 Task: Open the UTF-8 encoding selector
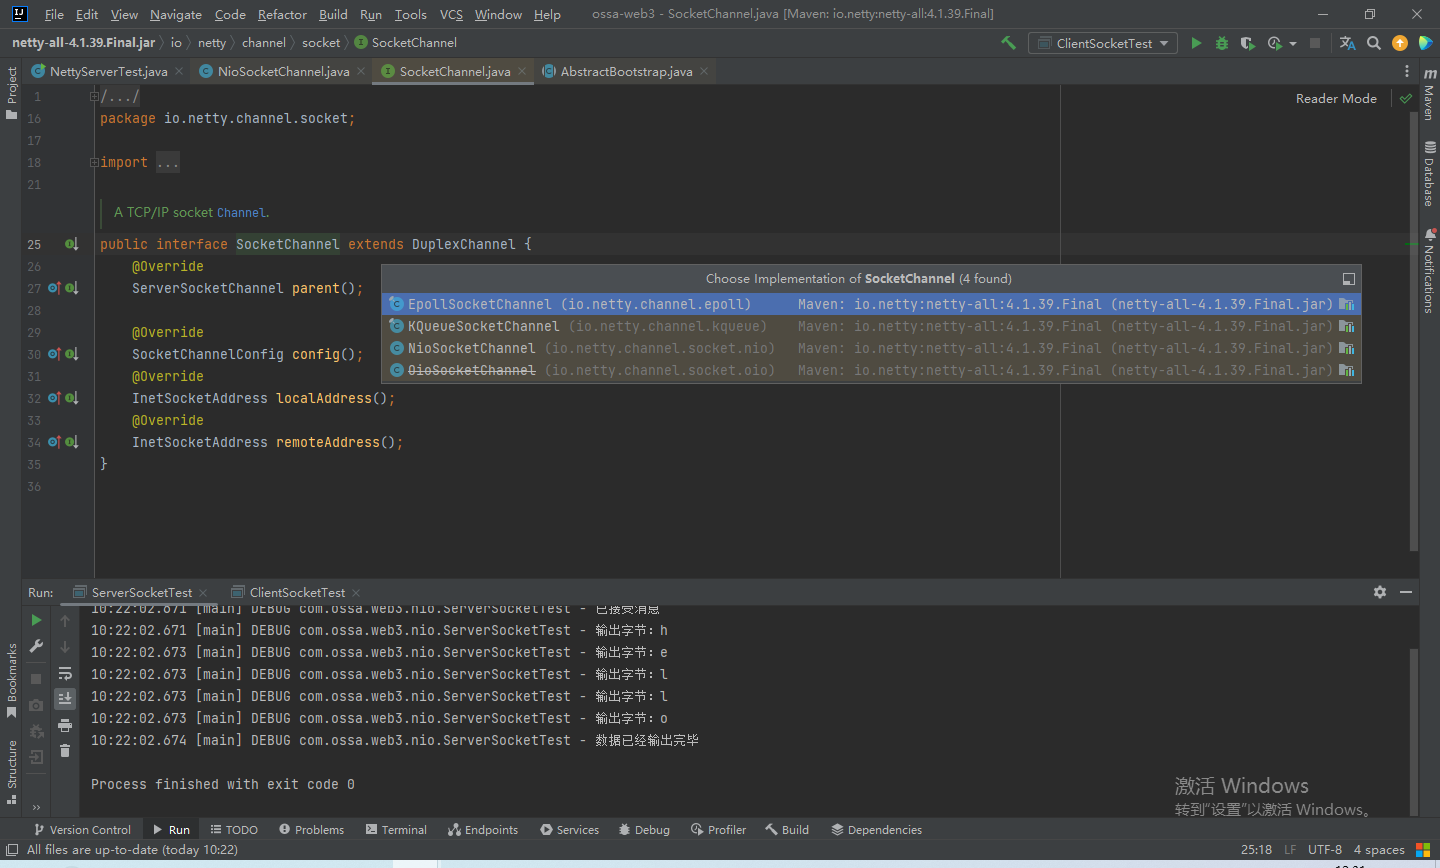1325,849
